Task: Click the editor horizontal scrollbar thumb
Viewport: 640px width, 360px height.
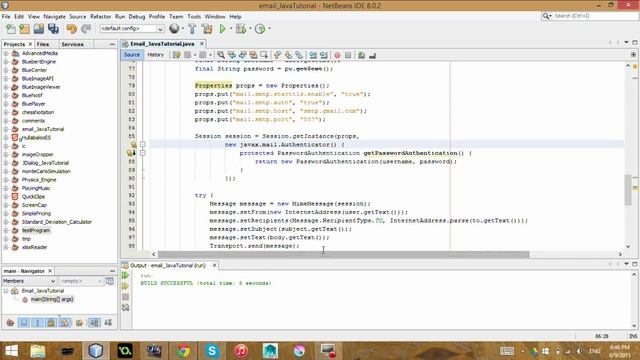Action: (x=343, y=254)
